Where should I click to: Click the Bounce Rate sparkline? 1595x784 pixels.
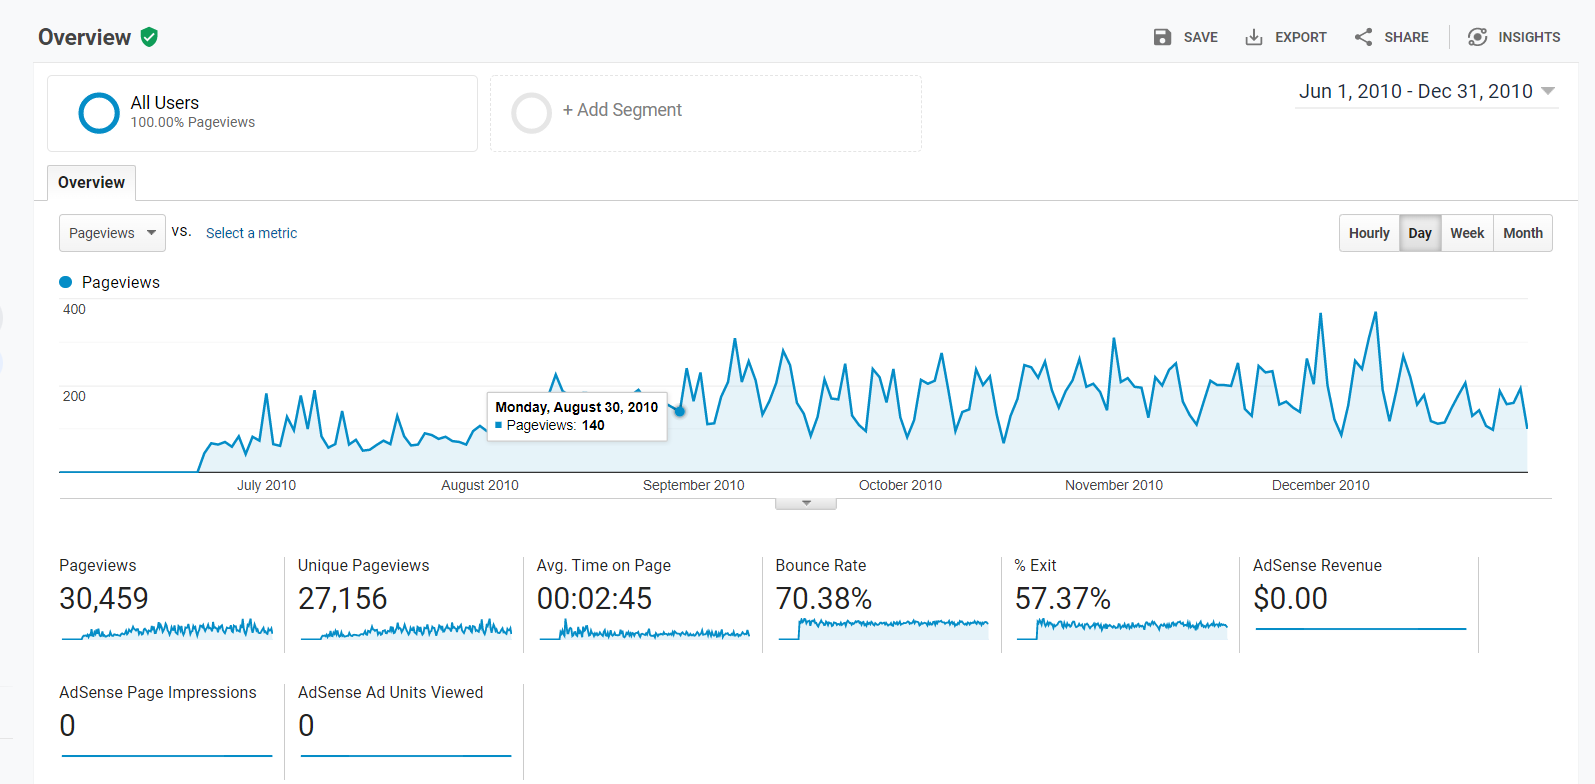pyautogui.click(x=884, y=629)
